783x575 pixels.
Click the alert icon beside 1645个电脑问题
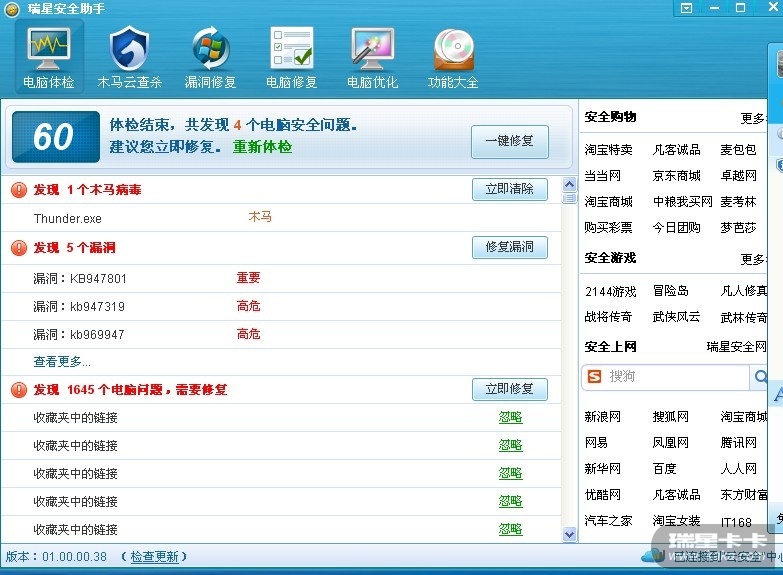coord(19,390)
